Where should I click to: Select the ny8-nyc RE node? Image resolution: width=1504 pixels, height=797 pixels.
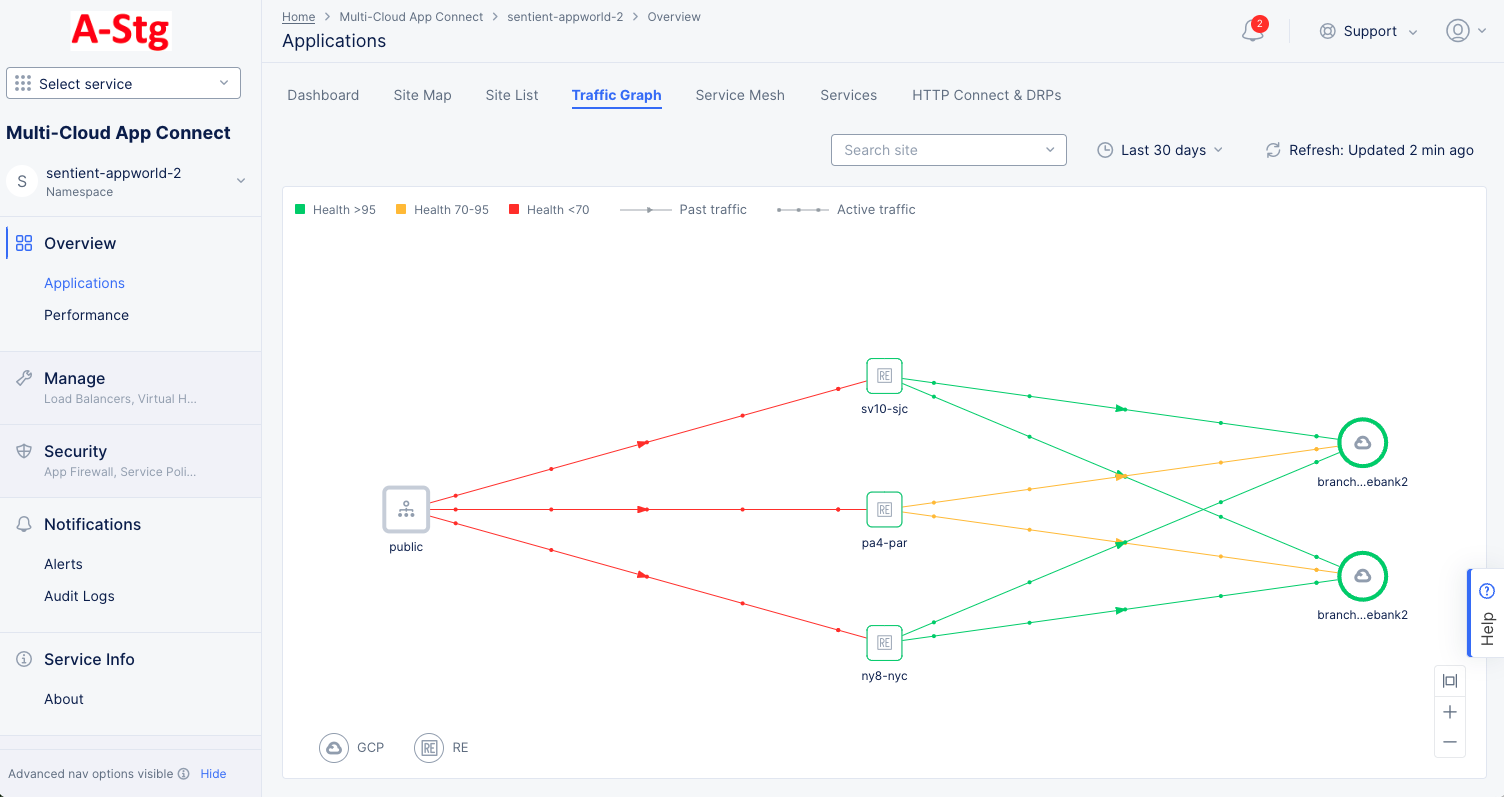(x=884, y=642)
